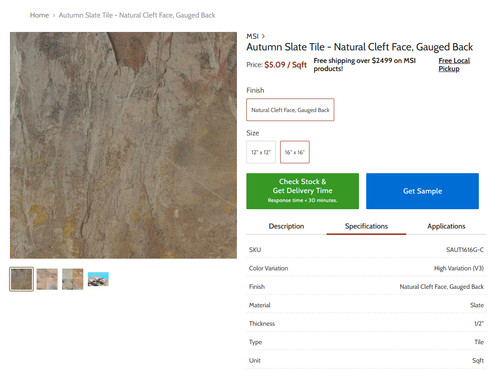
Task: Select the second pinkish tile thumbnail
Action: click(x=47, y=279)
